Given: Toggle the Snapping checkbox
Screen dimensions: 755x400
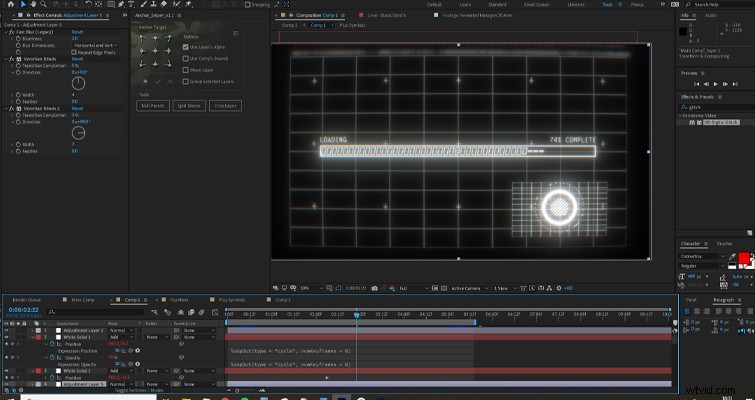Looking at the screenshot, I should [247, 4].
